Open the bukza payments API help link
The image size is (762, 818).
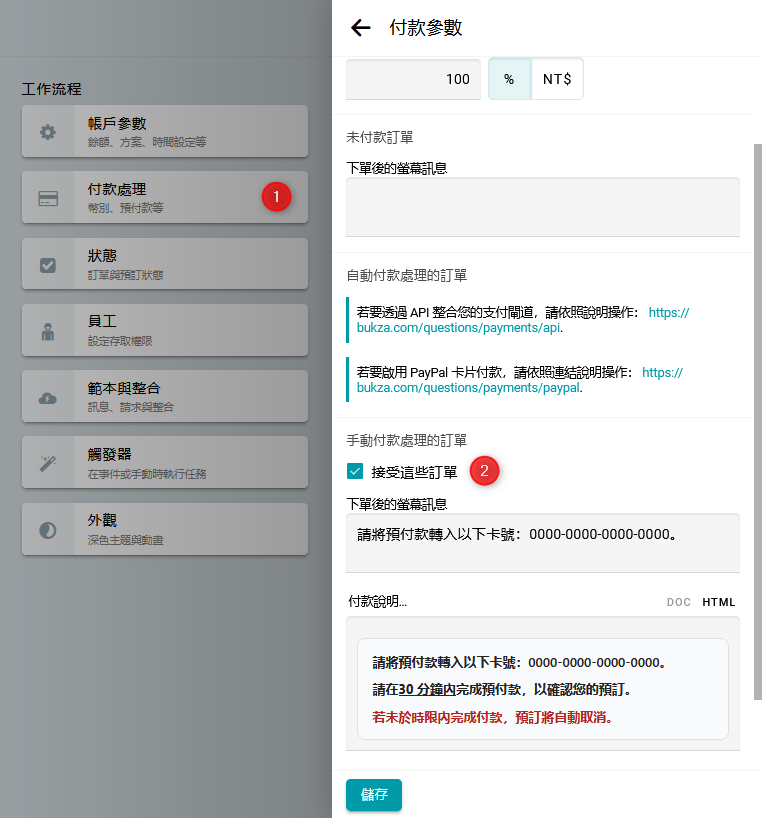pyautogui.click(x=458, y=328)
